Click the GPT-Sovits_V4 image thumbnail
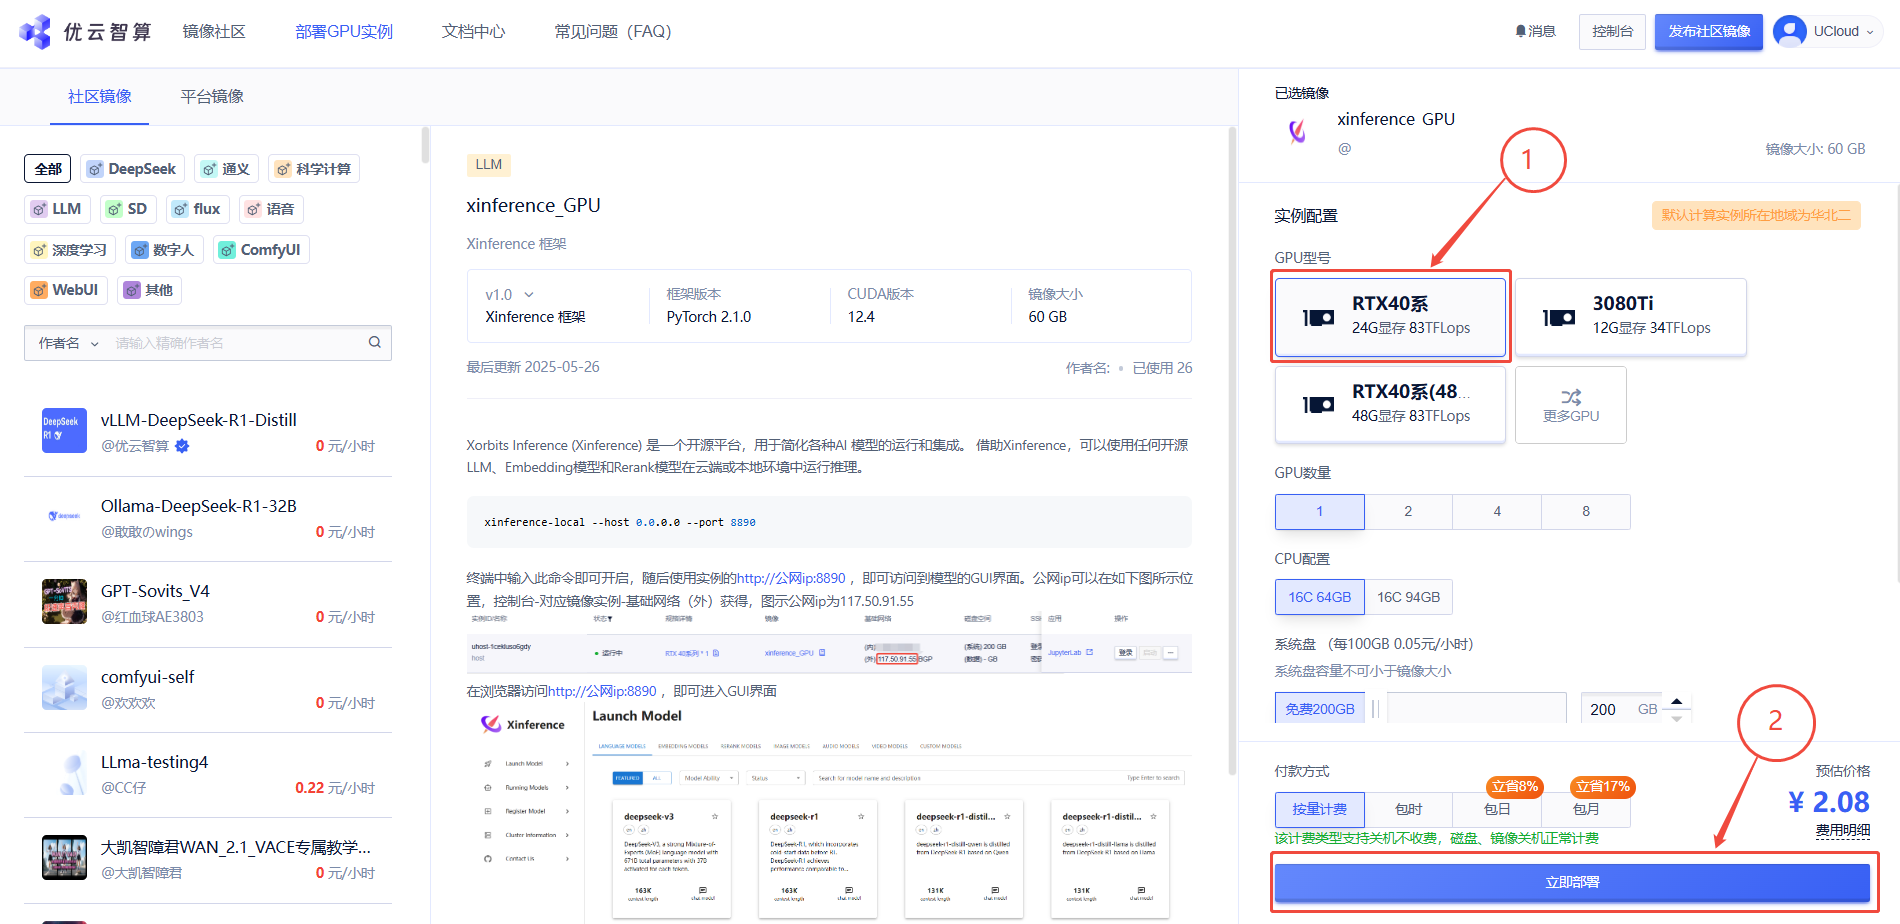 (x=64, y=601)
